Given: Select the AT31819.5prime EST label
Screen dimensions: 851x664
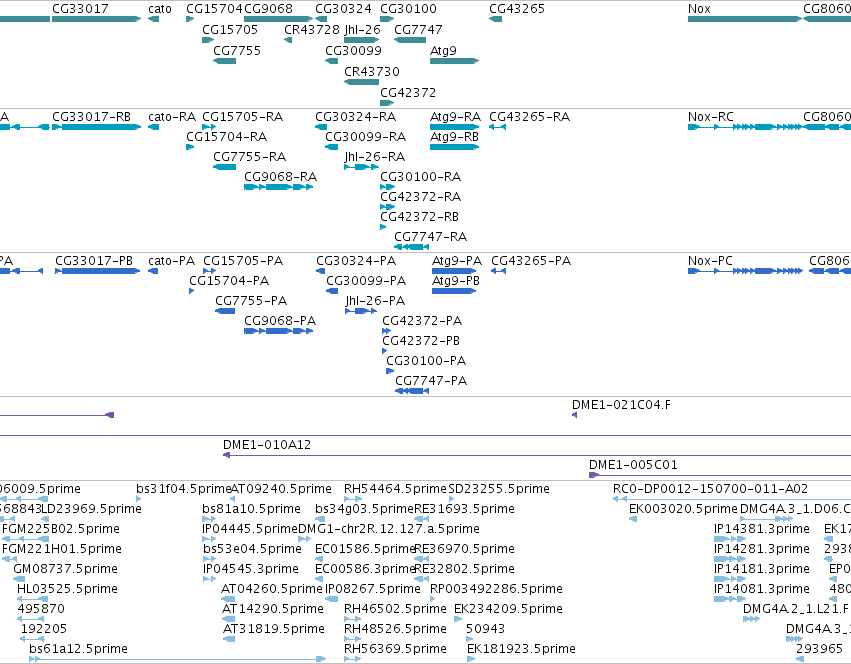Looking at the screenshot, I should click(274, 629).
